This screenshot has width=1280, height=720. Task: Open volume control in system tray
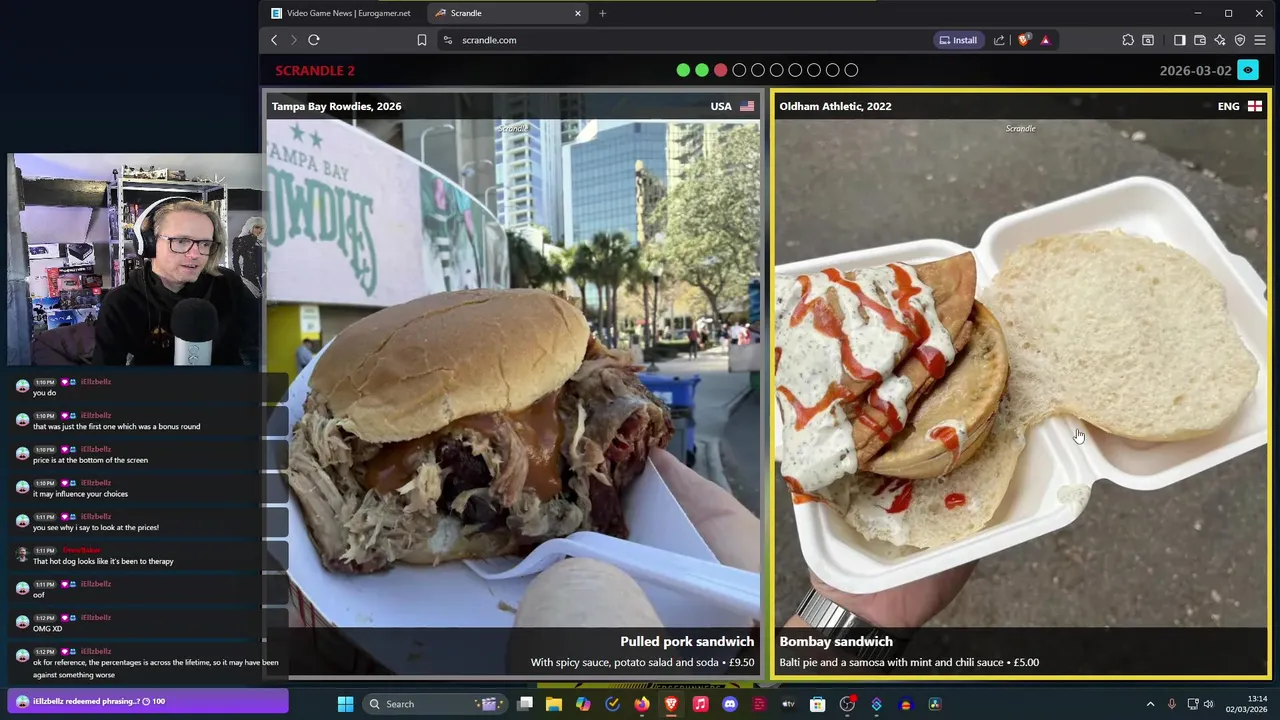click(1208, 704)
